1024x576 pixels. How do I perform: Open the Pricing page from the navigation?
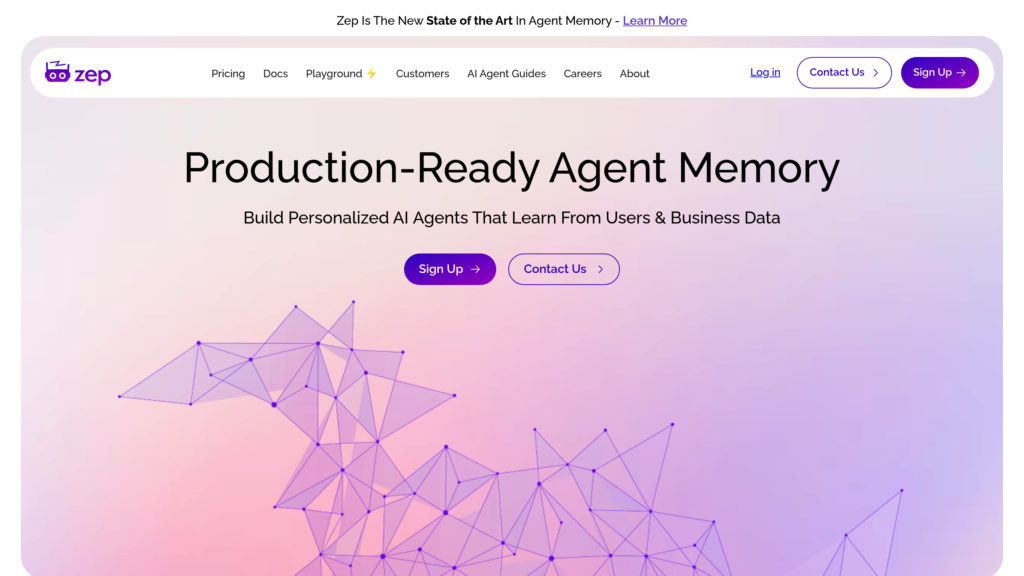228,73
